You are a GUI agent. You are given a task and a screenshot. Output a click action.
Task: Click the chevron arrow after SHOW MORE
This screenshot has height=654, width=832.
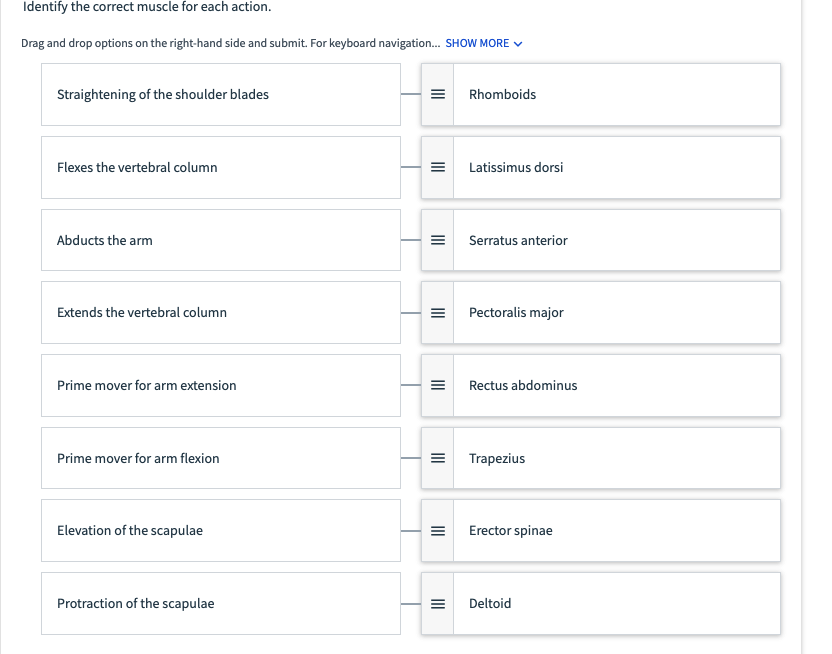pyautogui.click(x=518, y=44)
